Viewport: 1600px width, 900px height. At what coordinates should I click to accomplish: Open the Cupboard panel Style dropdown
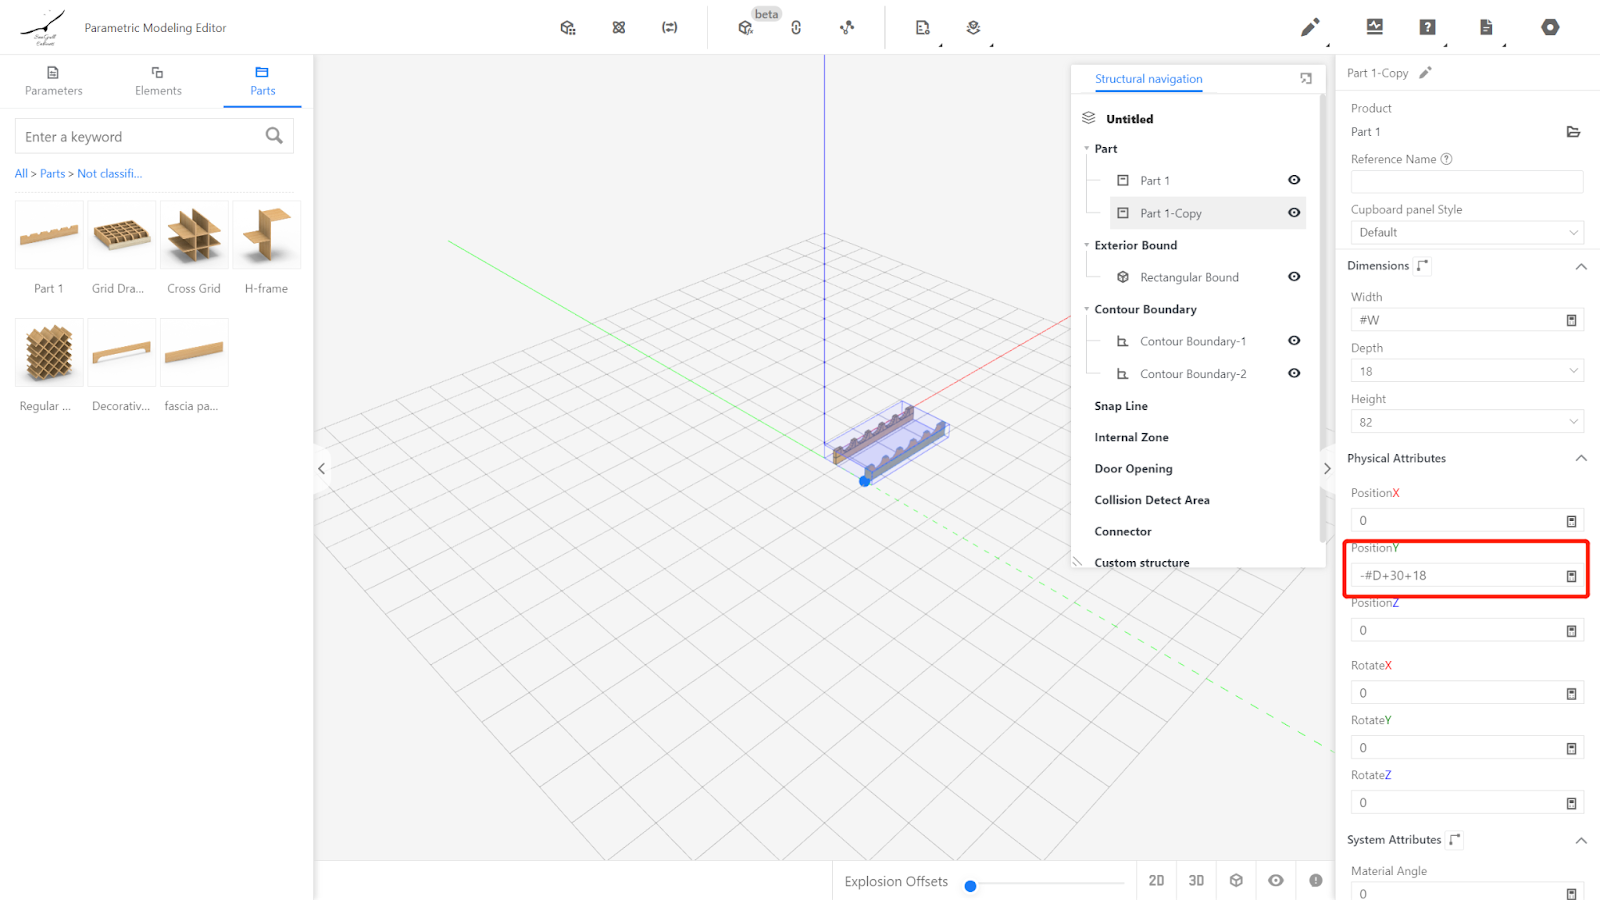1466,232
